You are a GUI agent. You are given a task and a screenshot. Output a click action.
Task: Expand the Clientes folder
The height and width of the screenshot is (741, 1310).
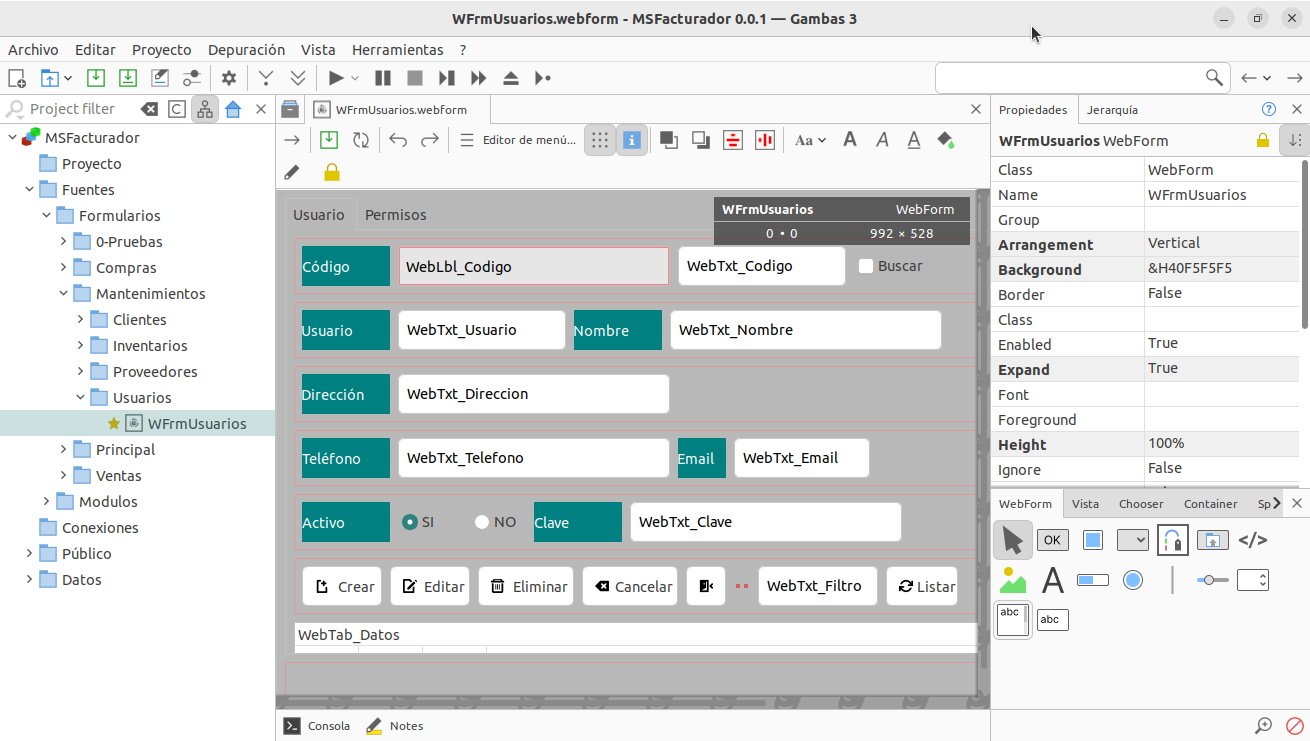point(80,320)
